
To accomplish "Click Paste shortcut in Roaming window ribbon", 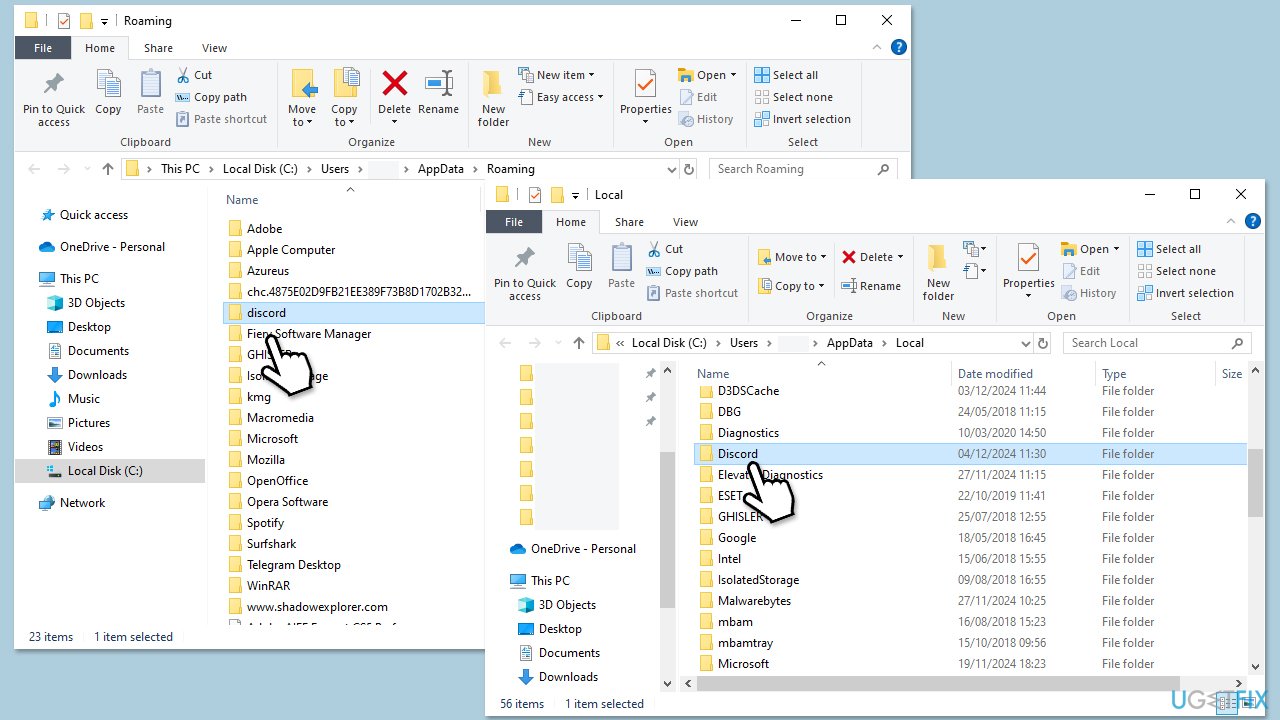I will pyautogui.click(x=222, y=119).
